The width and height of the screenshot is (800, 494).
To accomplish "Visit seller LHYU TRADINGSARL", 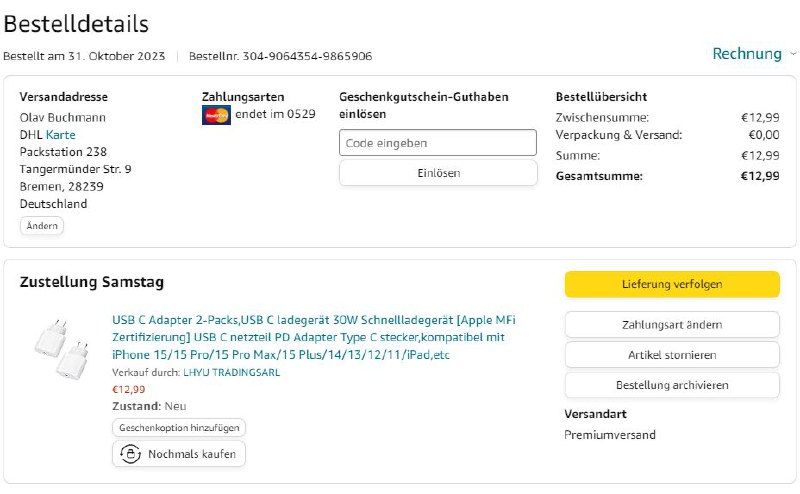I will coord(232,372).
